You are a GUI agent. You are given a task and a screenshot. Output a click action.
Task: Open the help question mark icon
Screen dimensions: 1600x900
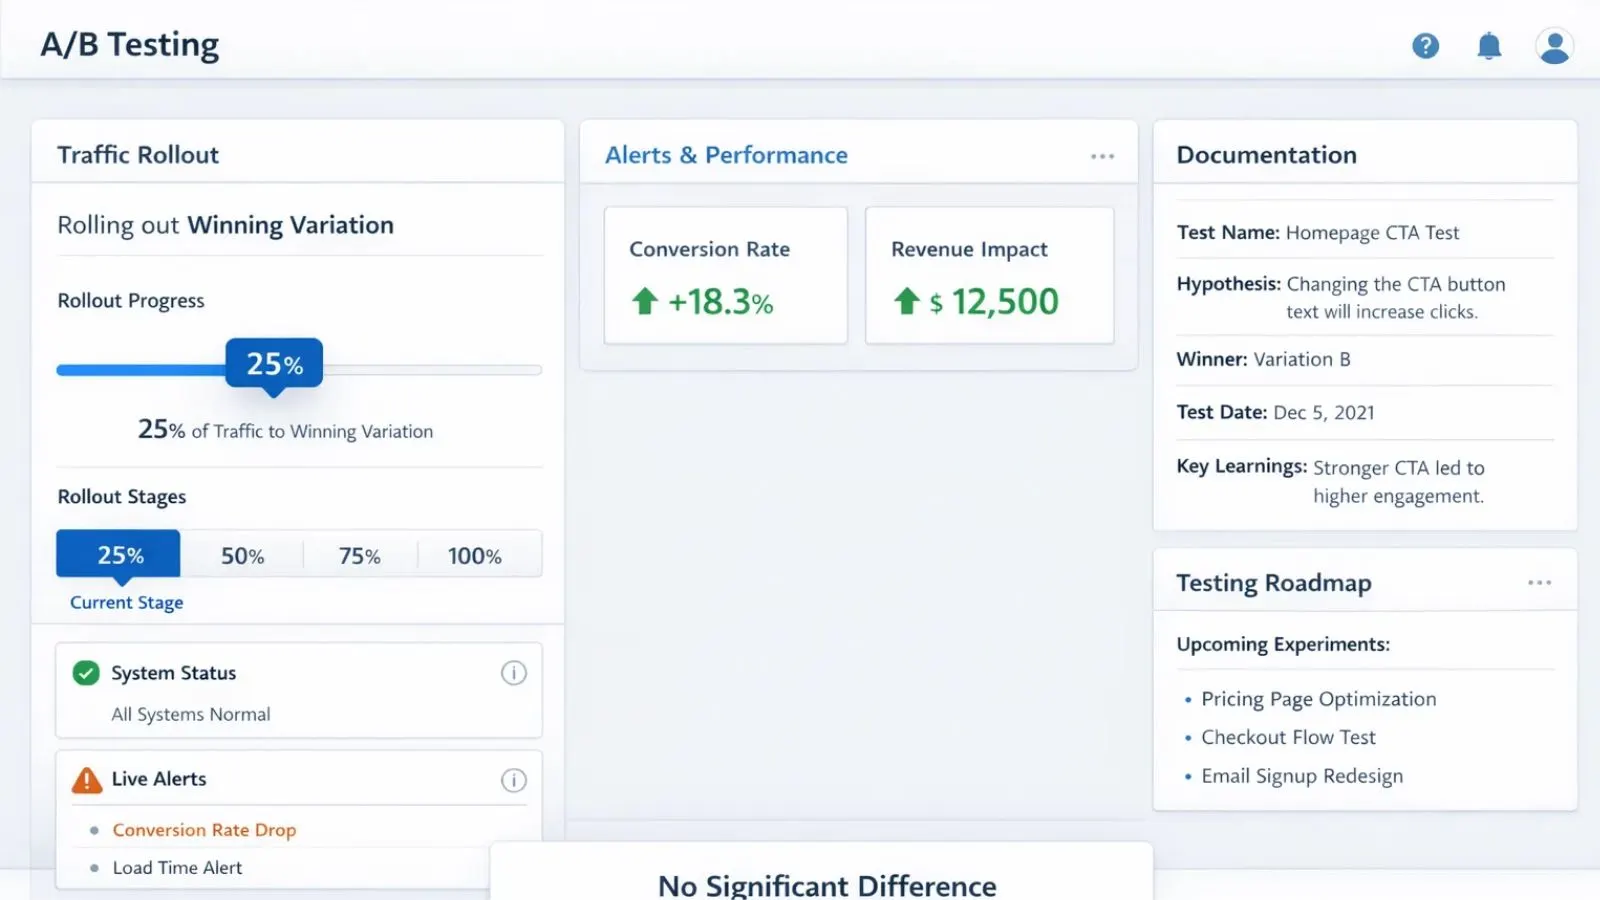click(1425, 46)
